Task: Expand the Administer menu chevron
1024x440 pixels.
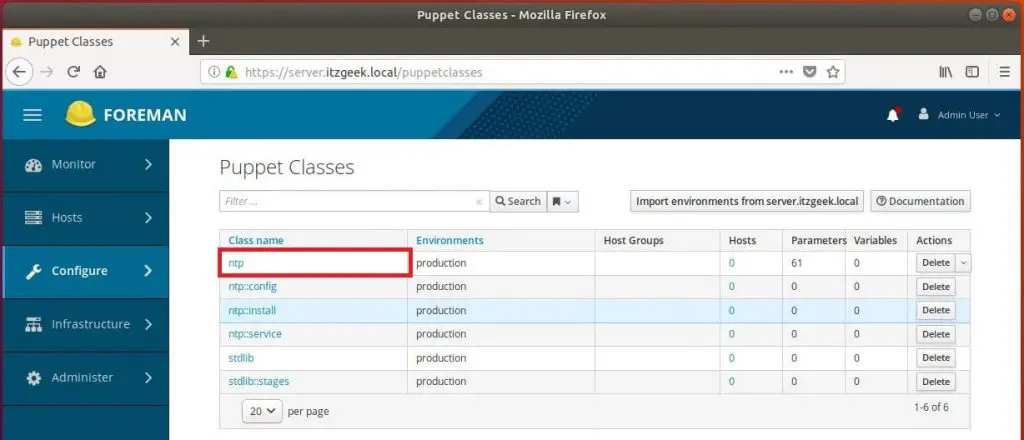Action: (148, 377)
